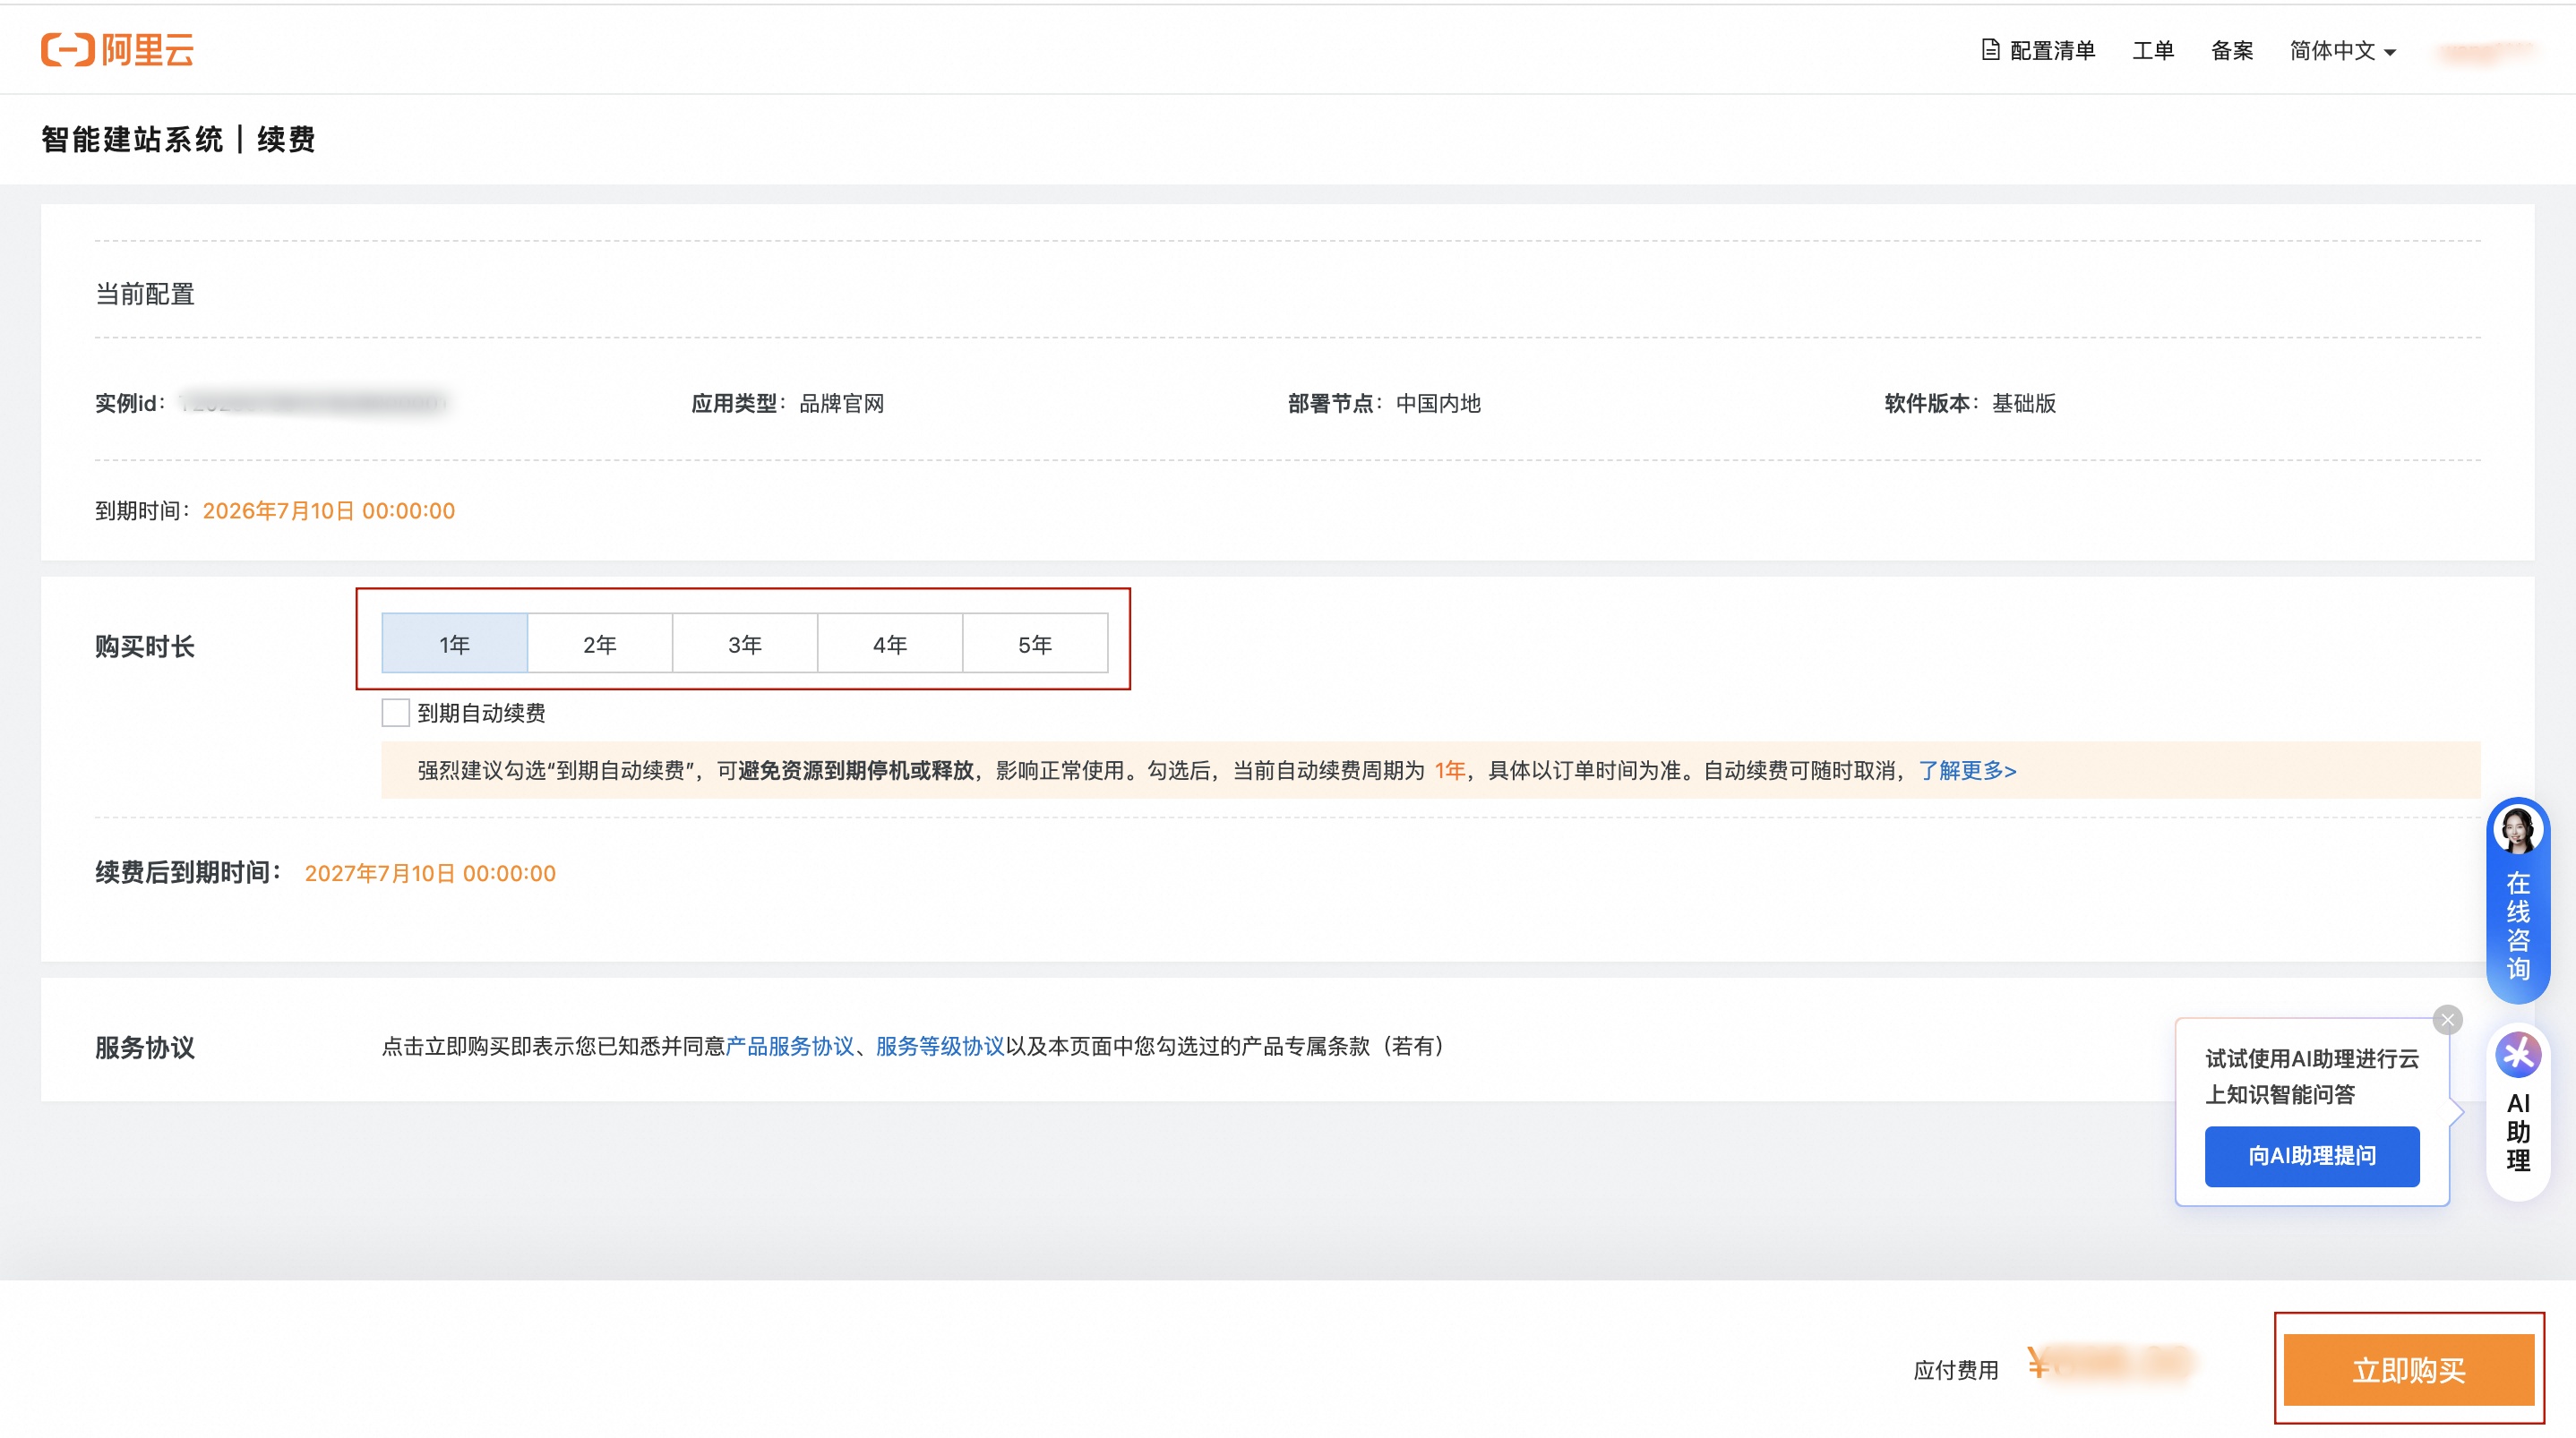Image resolution: width=2576 pixels, height=1438 pixels.
Task: Click the 智能建站系统 | 续费 page title
Action: pos(178,139)
